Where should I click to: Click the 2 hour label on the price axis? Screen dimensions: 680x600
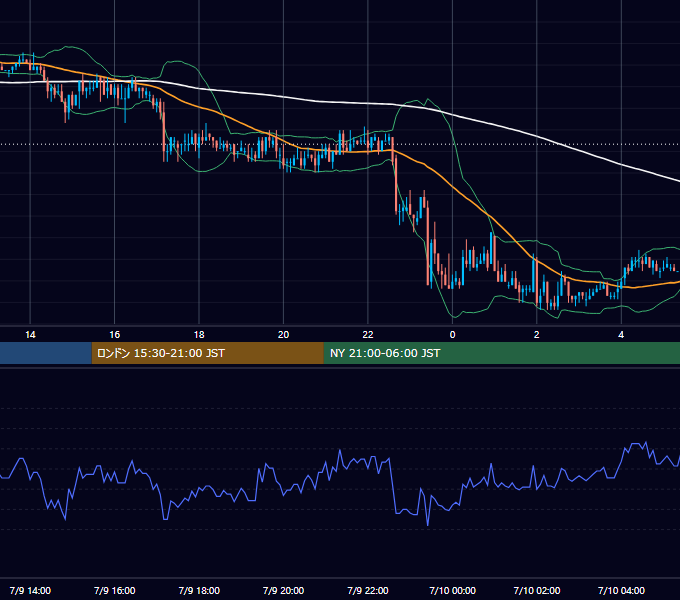(536, 335)
